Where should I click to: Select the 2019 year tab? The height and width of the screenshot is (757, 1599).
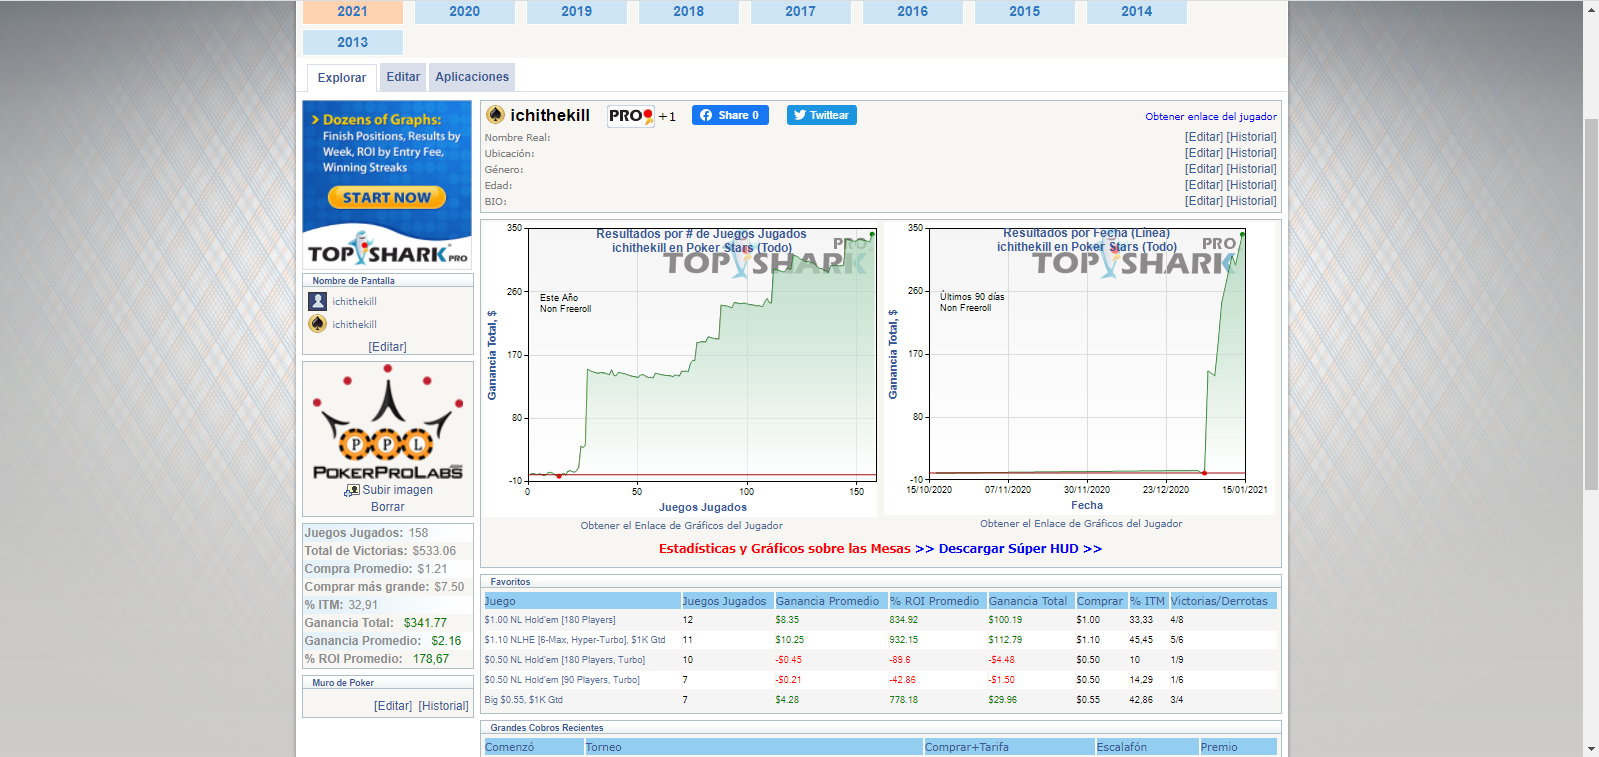point(576,11)
